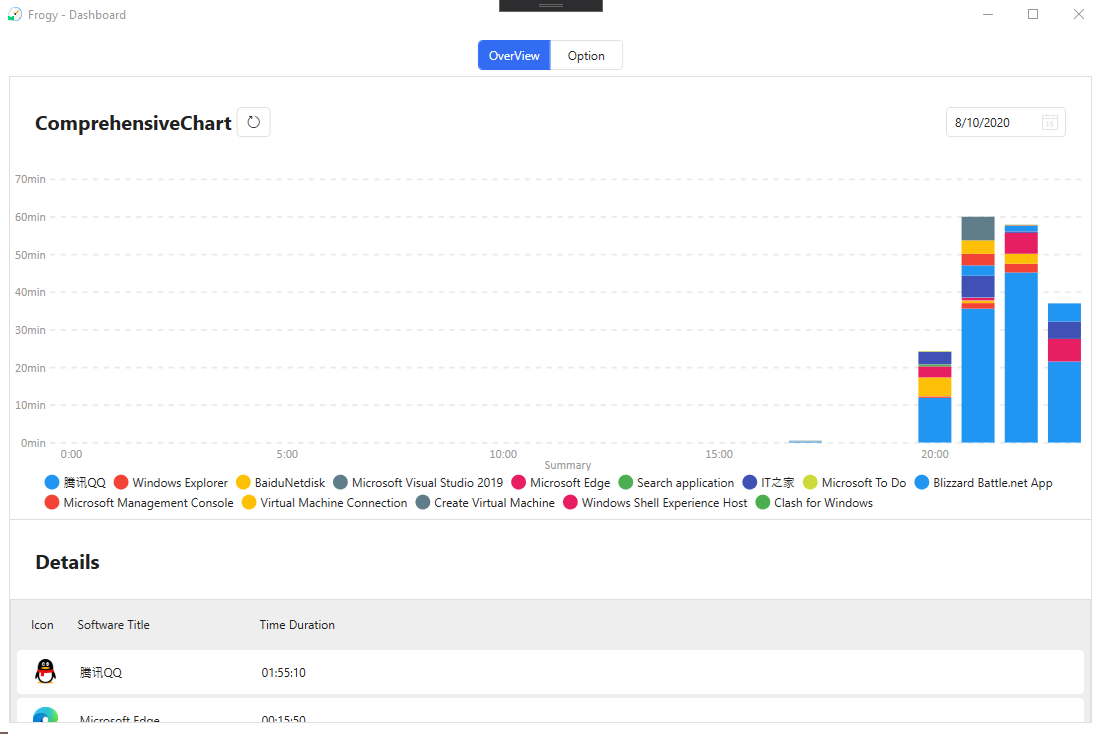Toggle 腾讯QQ series in chart legend
1102x734 pixels.
point(75,483)
